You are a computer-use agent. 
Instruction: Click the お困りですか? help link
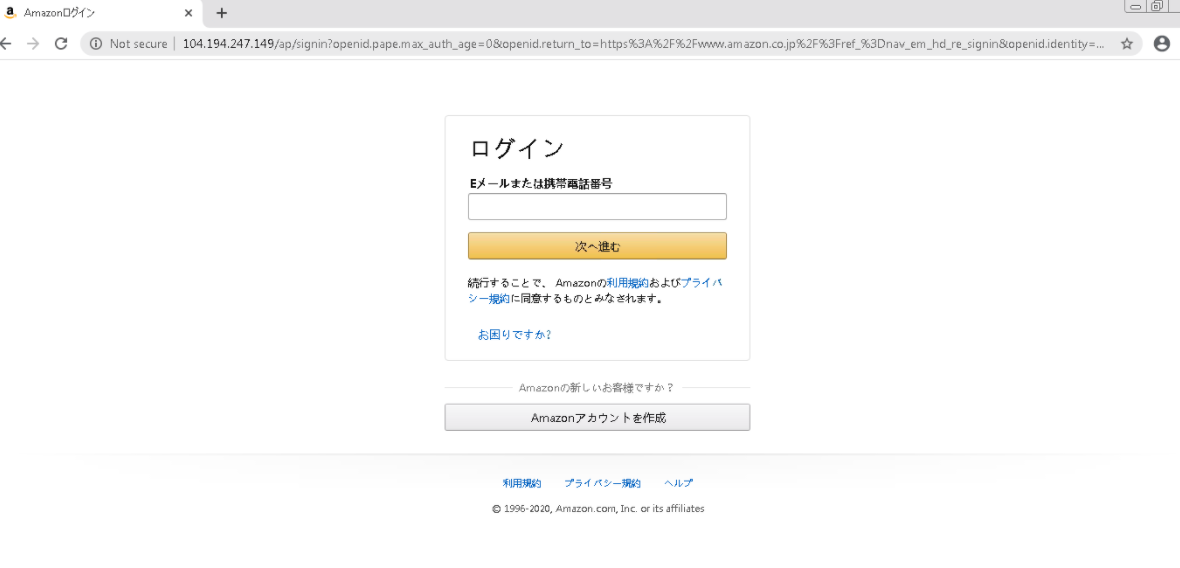pyautogui.click(x=515, y=335)
